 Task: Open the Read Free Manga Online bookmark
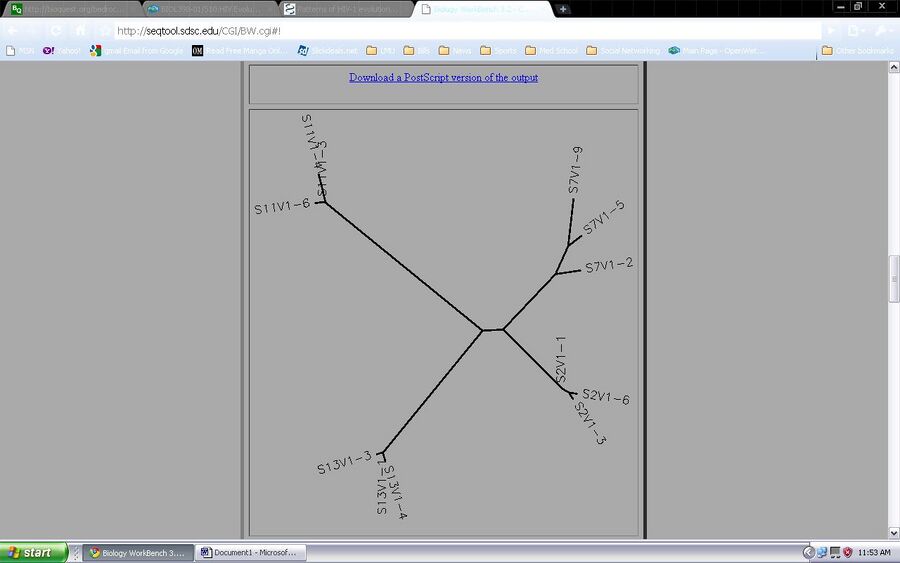point(238,50)
